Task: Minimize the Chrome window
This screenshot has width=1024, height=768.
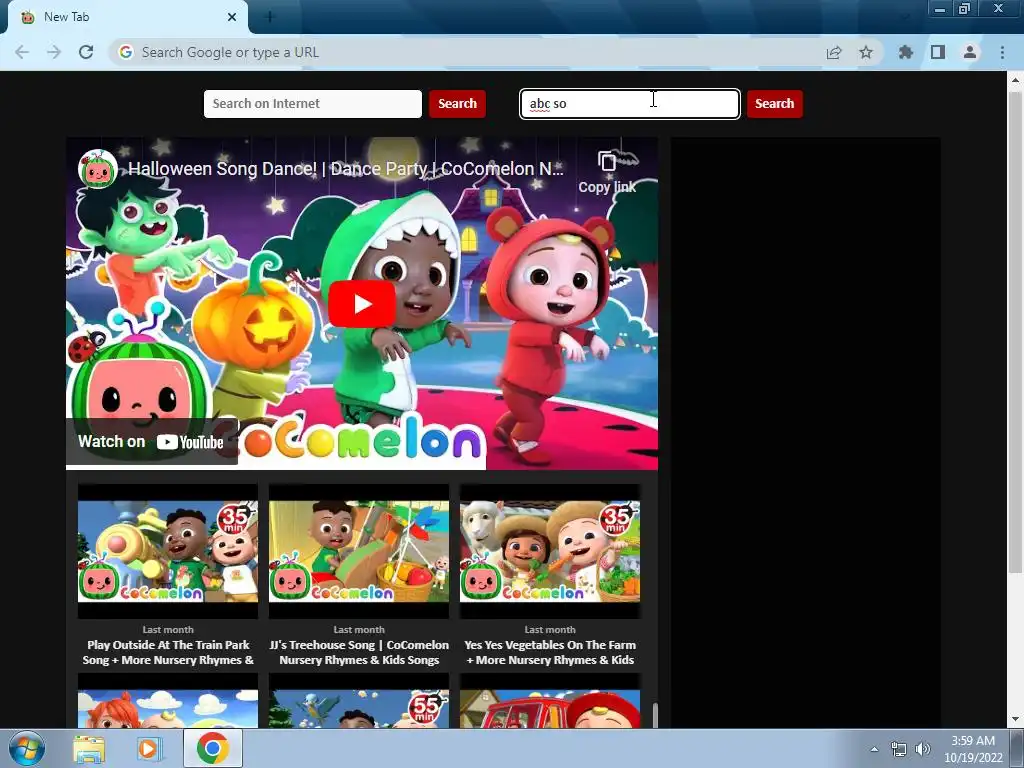Action: tap(940, 8)
